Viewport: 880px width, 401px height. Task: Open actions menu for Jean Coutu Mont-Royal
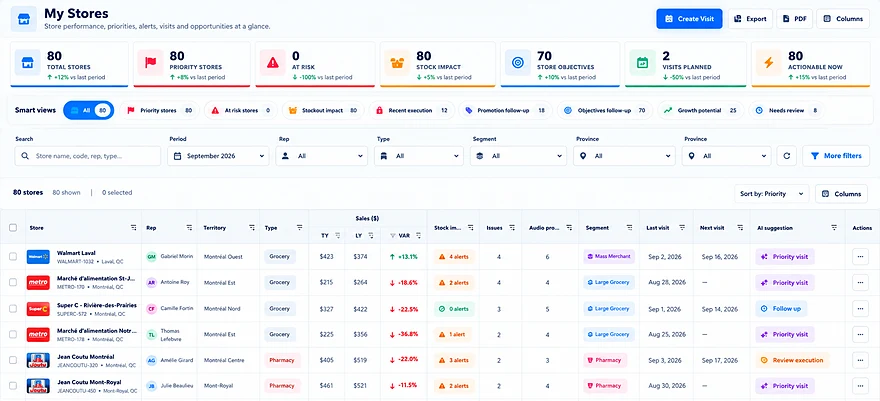(x=860, y=386)
